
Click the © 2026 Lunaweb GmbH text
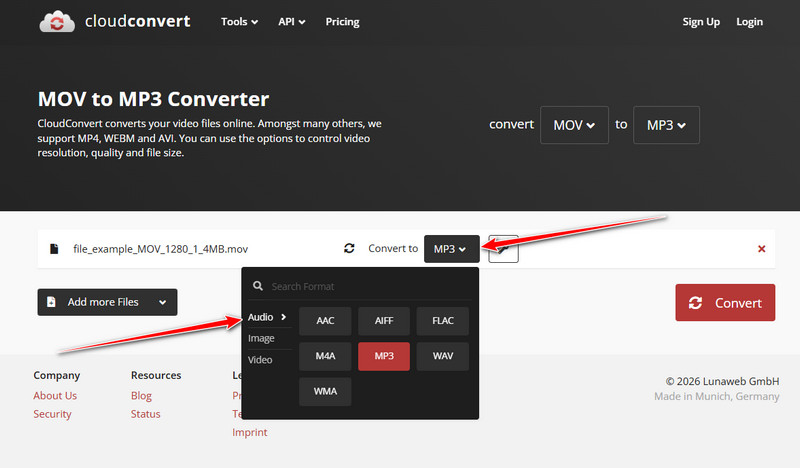pyautogui.click(x=722, y=381)
